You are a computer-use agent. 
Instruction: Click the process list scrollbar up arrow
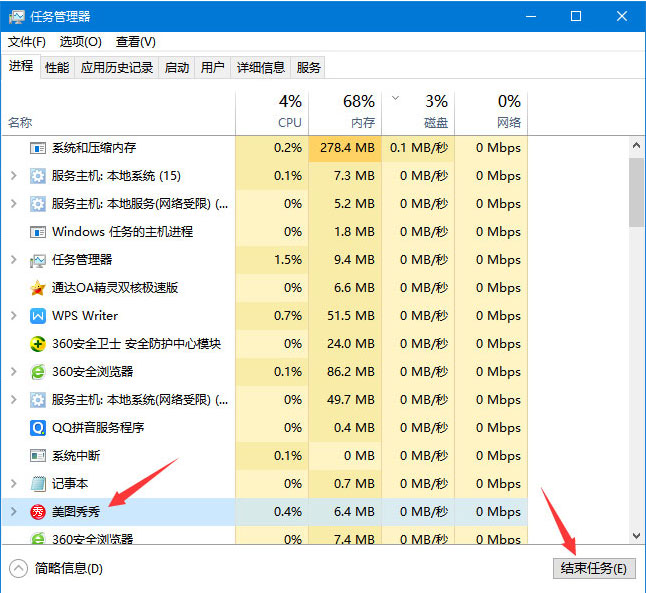636,145
